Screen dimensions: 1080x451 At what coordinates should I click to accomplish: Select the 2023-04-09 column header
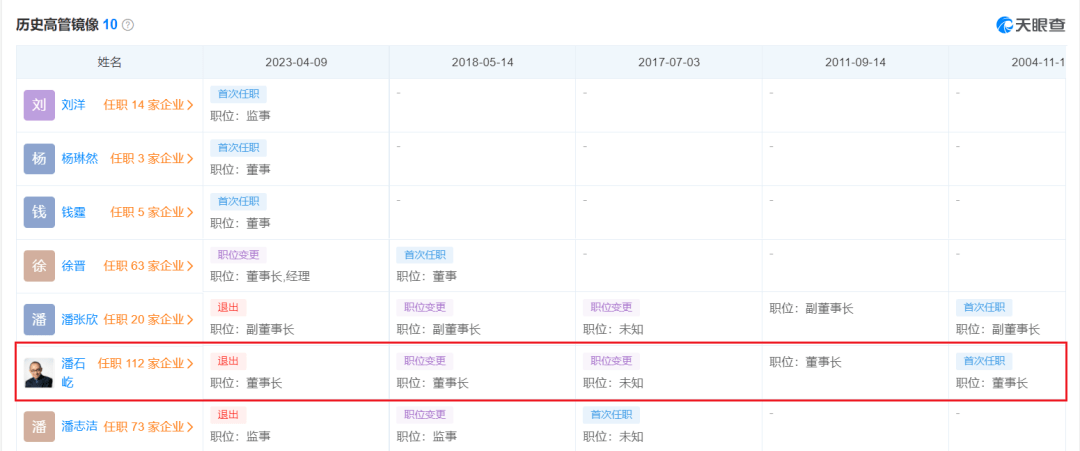[x=296, y=62]
